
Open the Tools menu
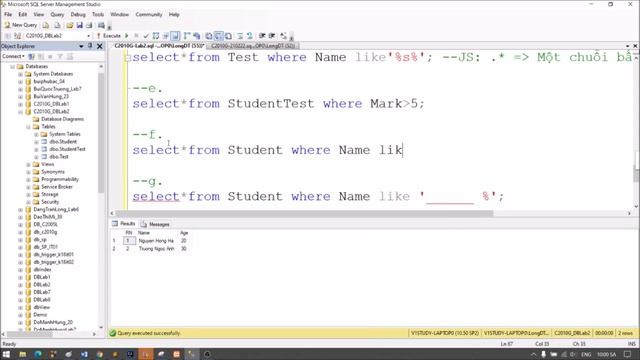(98, 14)
